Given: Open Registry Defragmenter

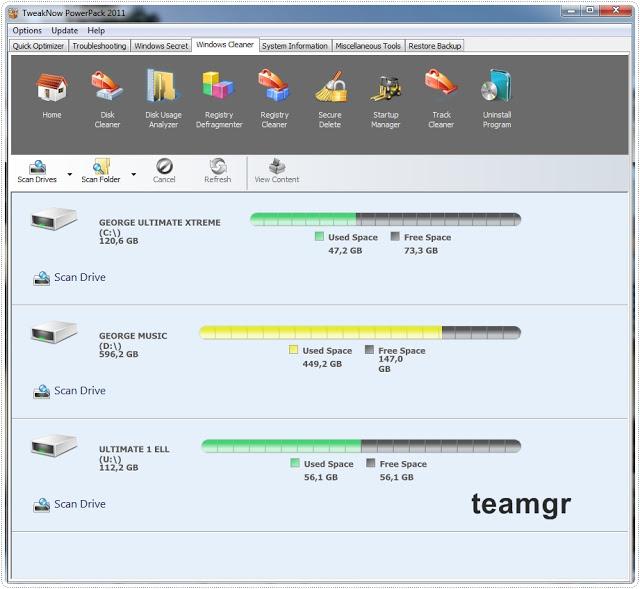Looking at the screenshot, I should tap(219, 99).
